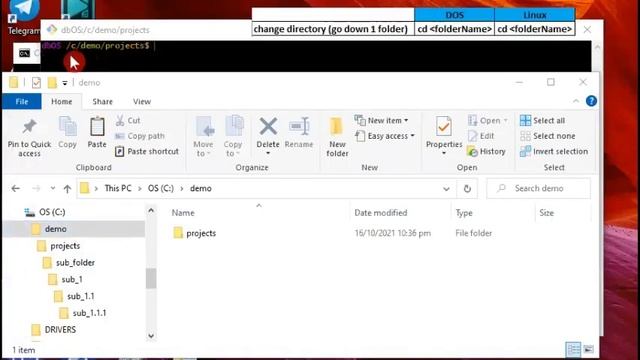Collapse the ribbon with the chevron
The image size is (640, 360).
click(576, 101)
